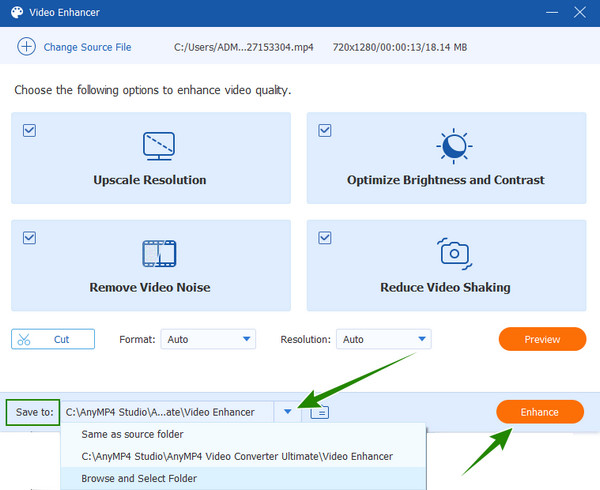Click the Reduce Video Shaking camera icon
Screen dimensions: 600x490
tap(454, 254)
